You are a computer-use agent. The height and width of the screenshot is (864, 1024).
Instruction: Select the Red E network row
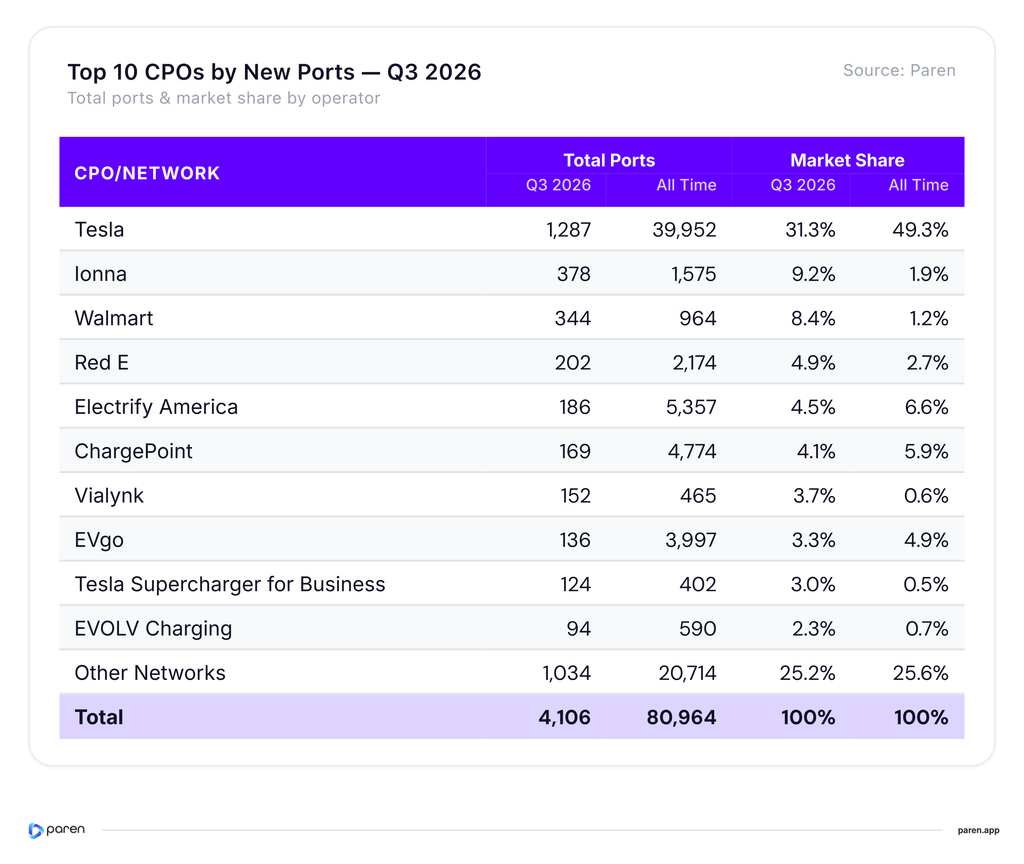pos(511,362)
